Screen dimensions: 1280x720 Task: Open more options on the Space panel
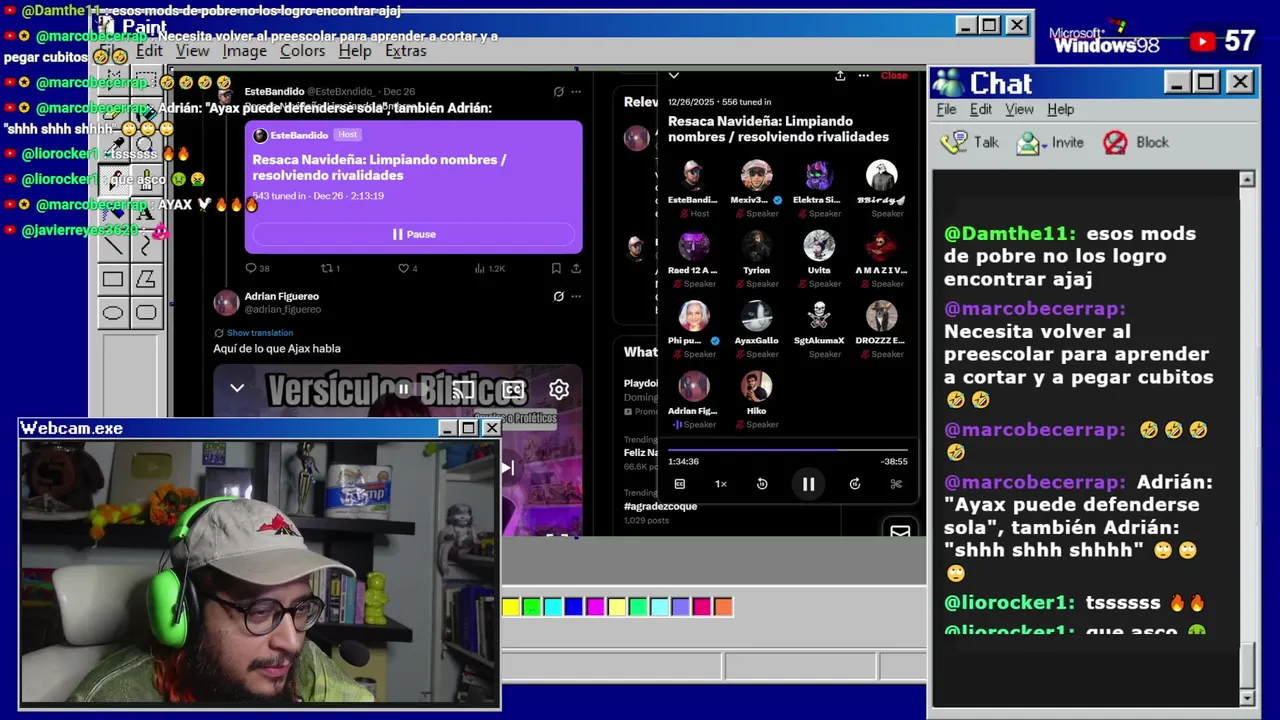863,76
